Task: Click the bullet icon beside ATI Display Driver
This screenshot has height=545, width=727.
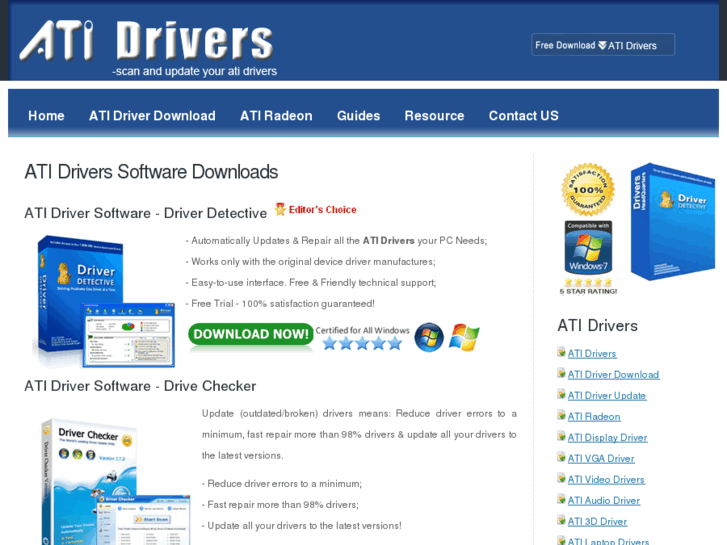Action: (561, 436)
